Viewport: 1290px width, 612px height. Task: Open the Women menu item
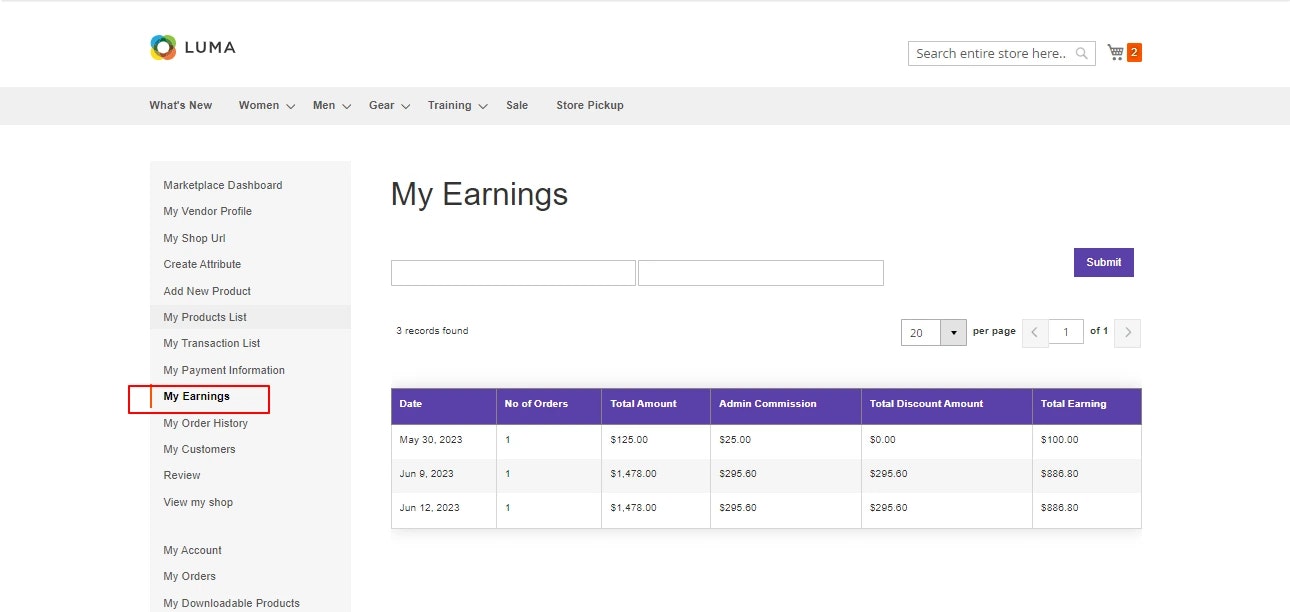[259, 105]
